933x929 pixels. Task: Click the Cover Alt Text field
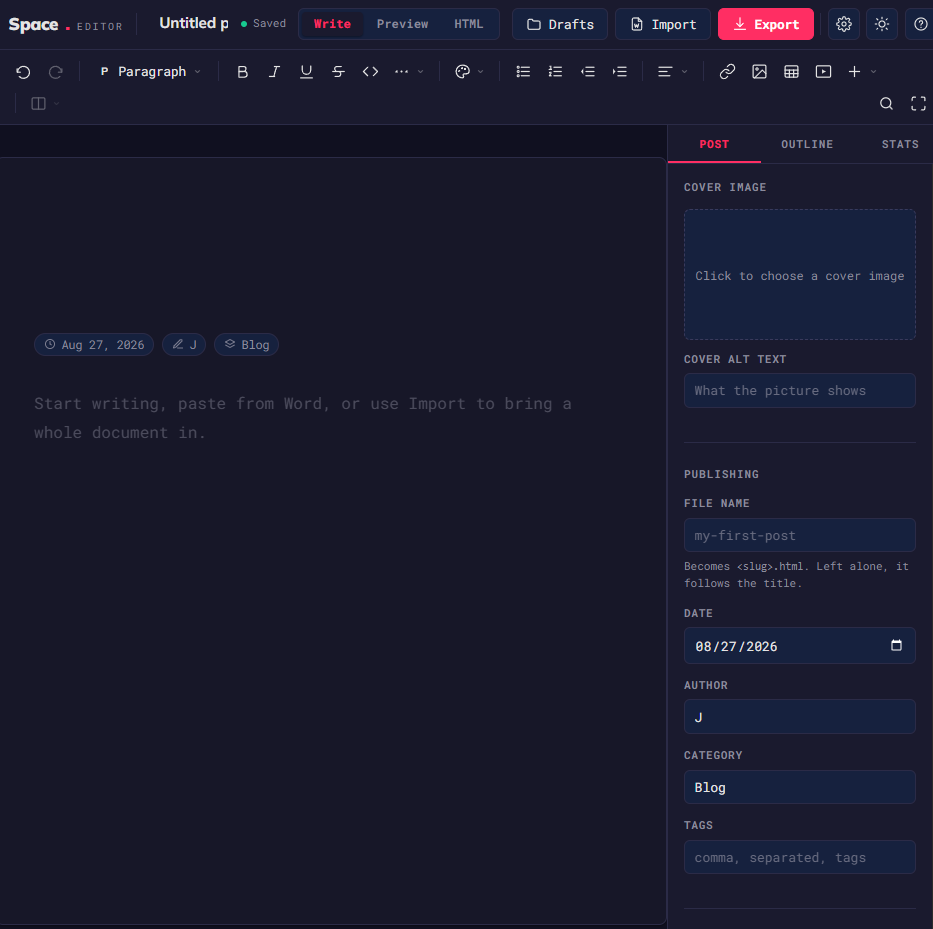pyautogui.click(x=800, y=390)
